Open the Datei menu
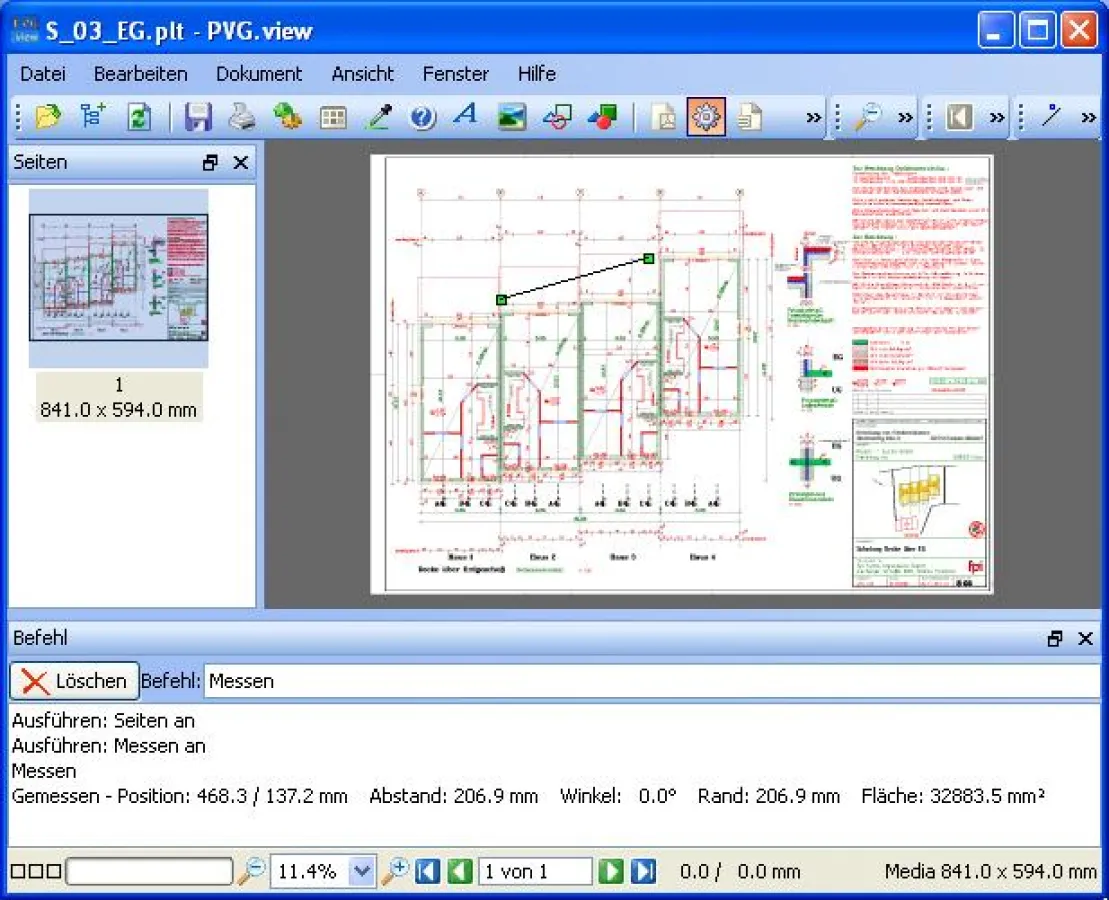The height and width of the screenshot is (900, 1109). pyautogui.click(x=43, y=74)
